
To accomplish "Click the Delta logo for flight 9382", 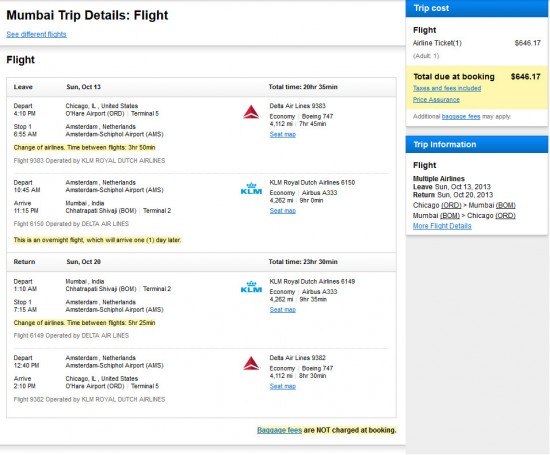I will [251, 363].
